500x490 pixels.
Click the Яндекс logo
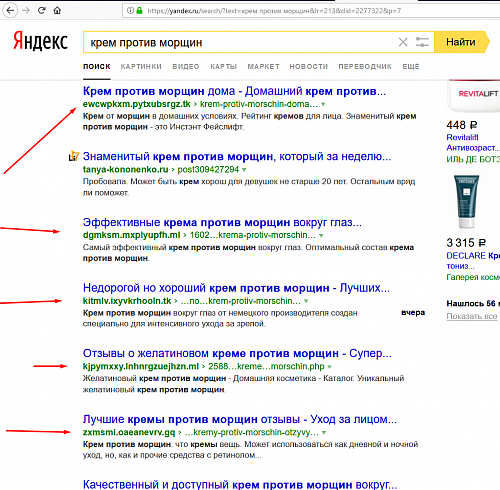pyautogui.click(x=40, y=41)
